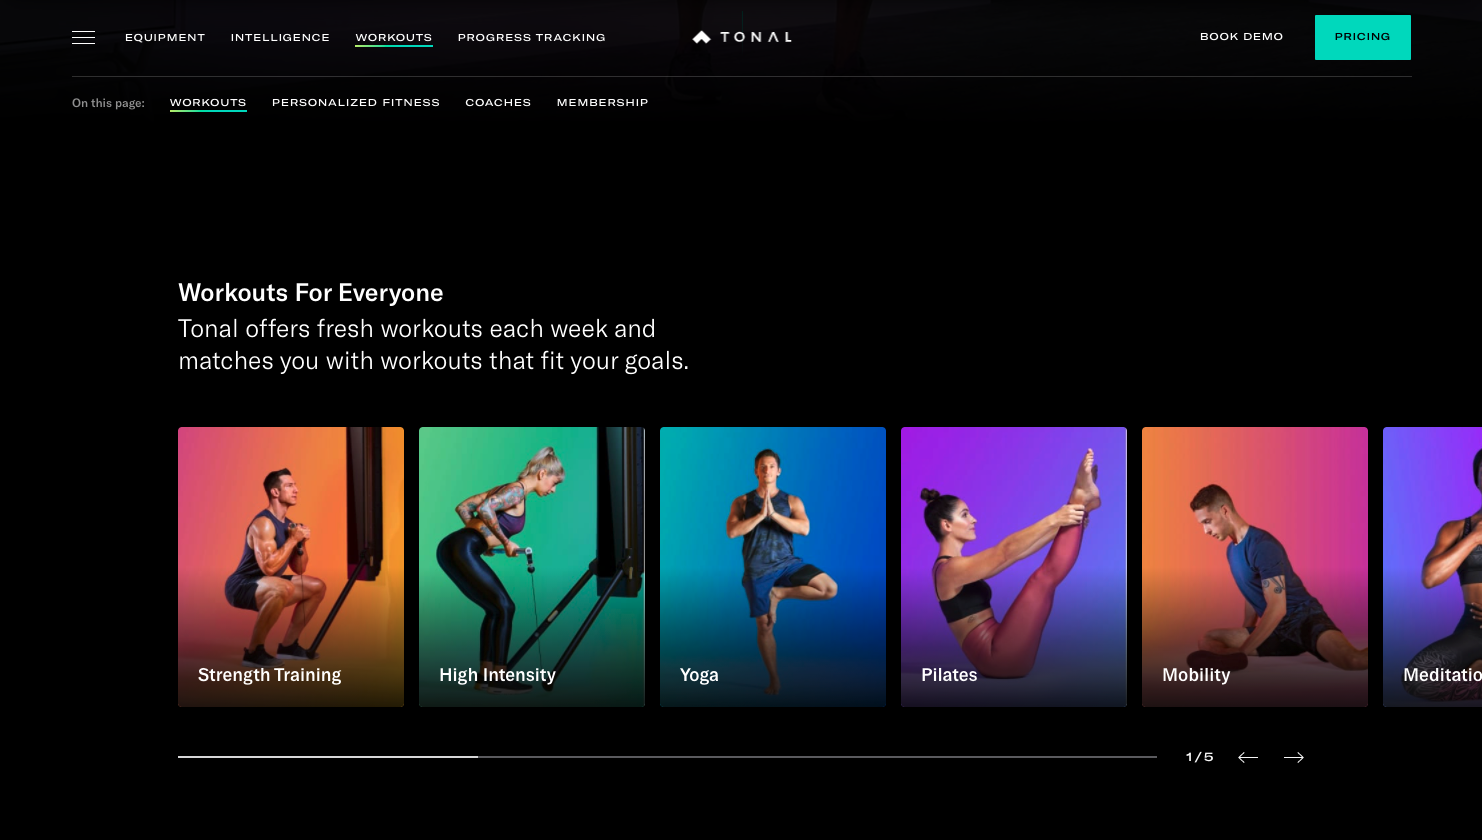Jump to Workouts page section
The width and height of the screenshot is (1482, 840).
pos(208,102)
